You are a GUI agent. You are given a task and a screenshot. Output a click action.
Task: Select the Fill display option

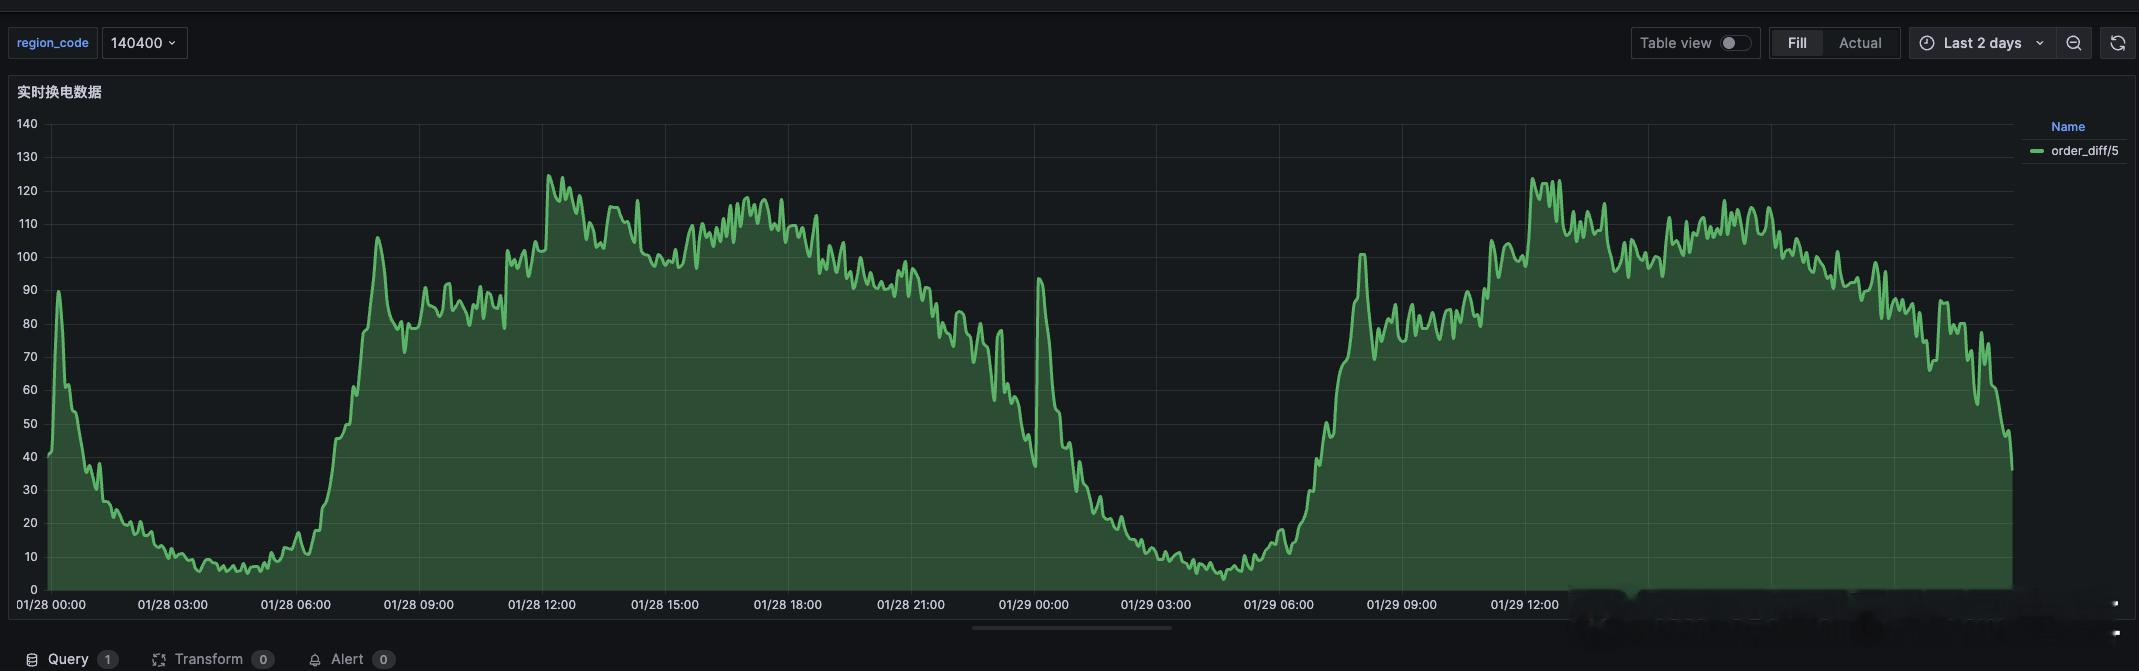tap(1797, 43)
